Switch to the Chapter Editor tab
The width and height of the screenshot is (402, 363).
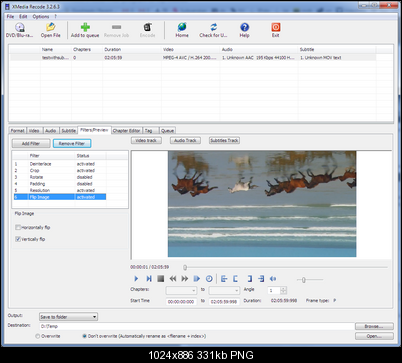[x=126, y=131]
